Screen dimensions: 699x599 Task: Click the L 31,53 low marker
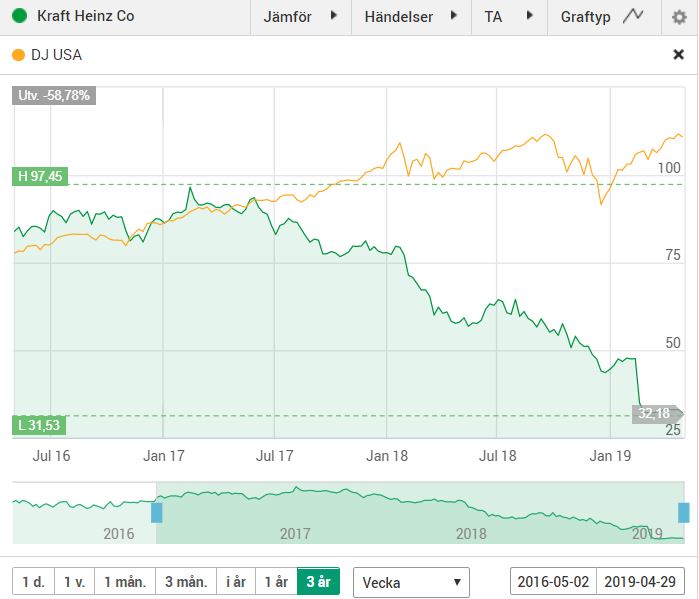pyautogui.click(x=39, y=425)
